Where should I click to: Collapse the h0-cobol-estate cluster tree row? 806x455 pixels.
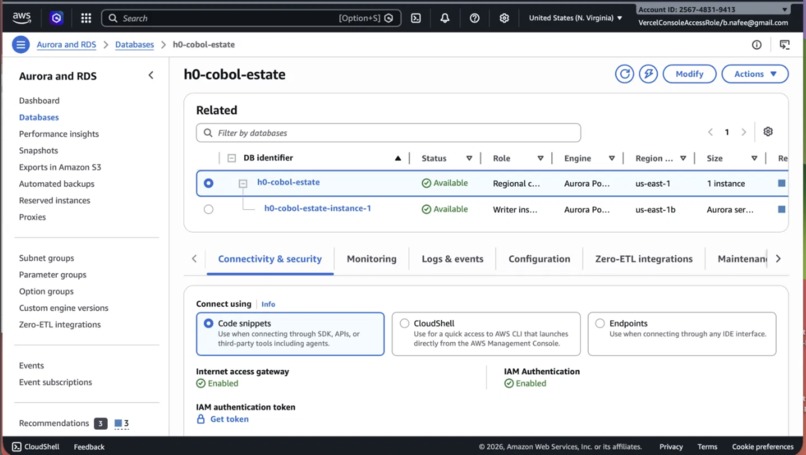click(243, 184)
